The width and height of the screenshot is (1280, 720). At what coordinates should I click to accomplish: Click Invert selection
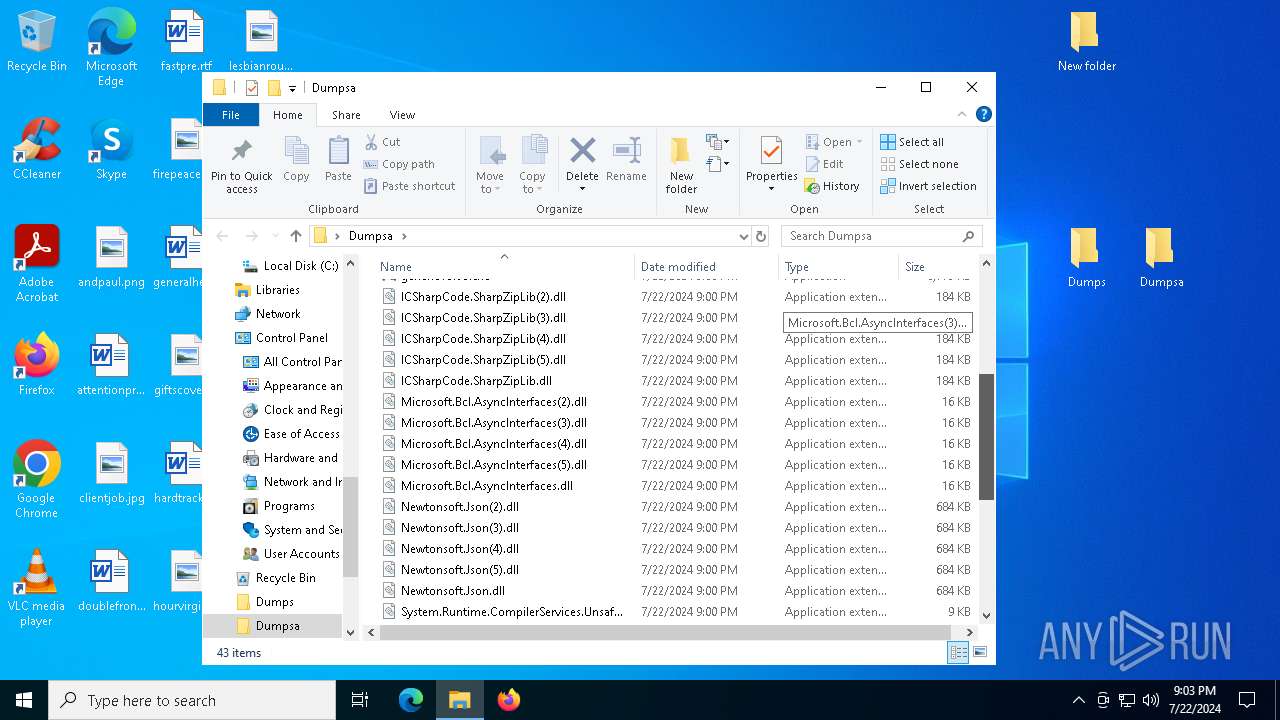coord(928,186)
